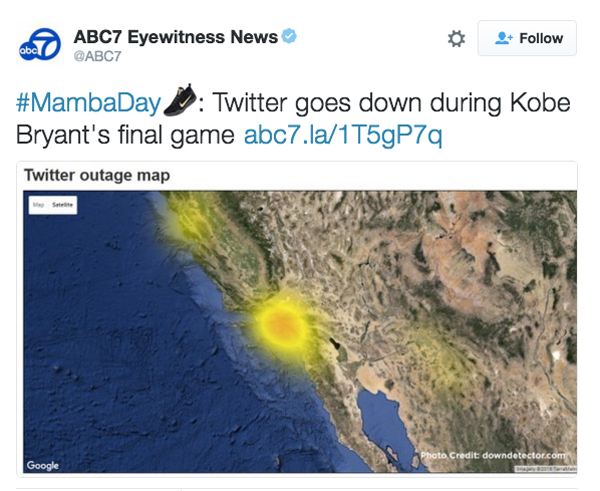The height and width of the screenshot is (491, 600).
Task: Switch to the Map view tab
Action: (x=38, y=205)
